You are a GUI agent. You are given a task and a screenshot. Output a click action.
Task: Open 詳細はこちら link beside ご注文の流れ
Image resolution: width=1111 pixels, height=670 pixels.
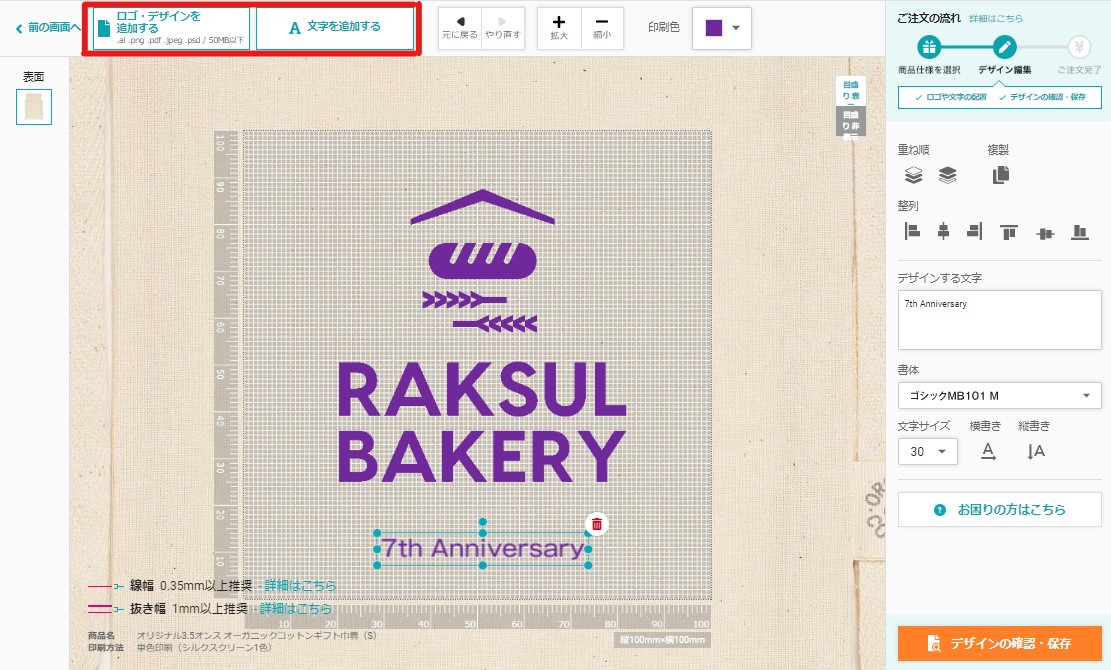tap(996, 18)
